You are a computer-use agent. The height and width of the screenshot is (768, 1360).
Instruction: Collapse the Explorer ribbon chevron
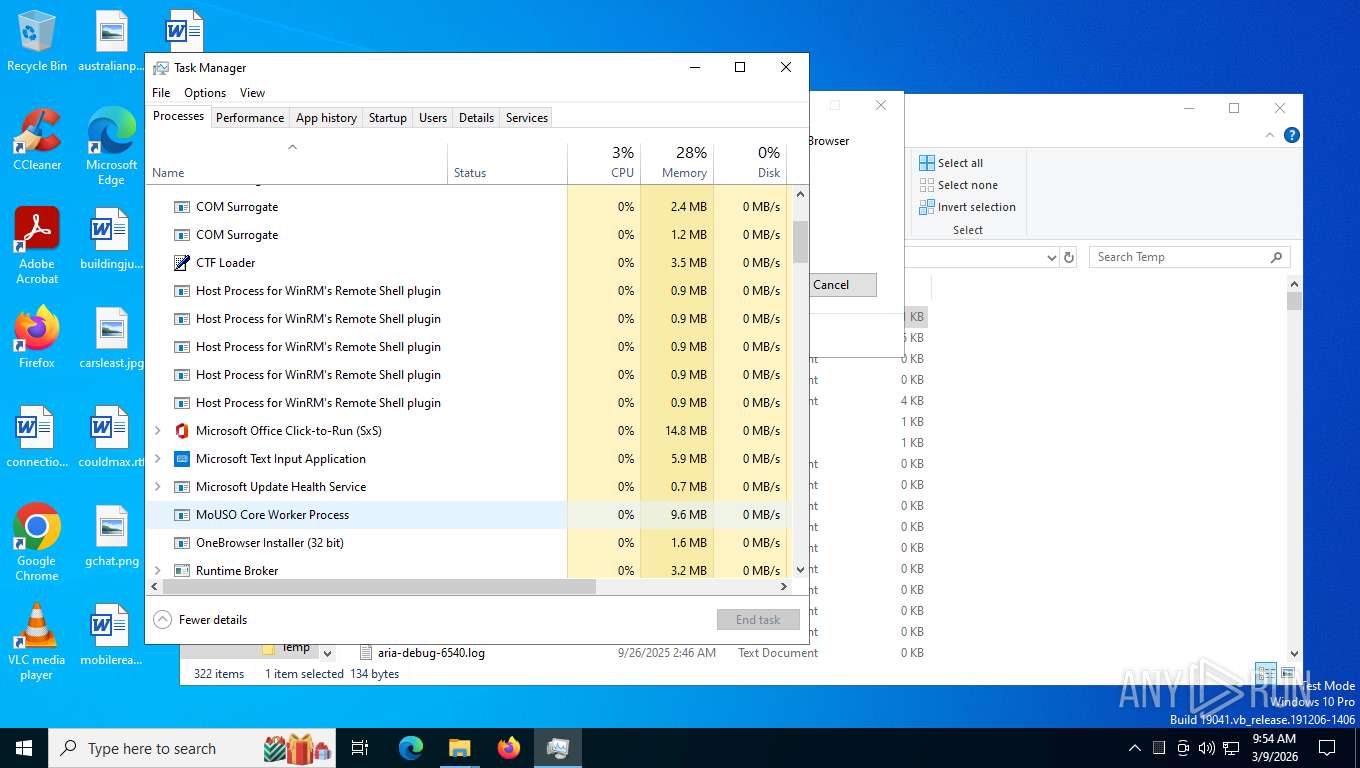(x=1271, y=135)
